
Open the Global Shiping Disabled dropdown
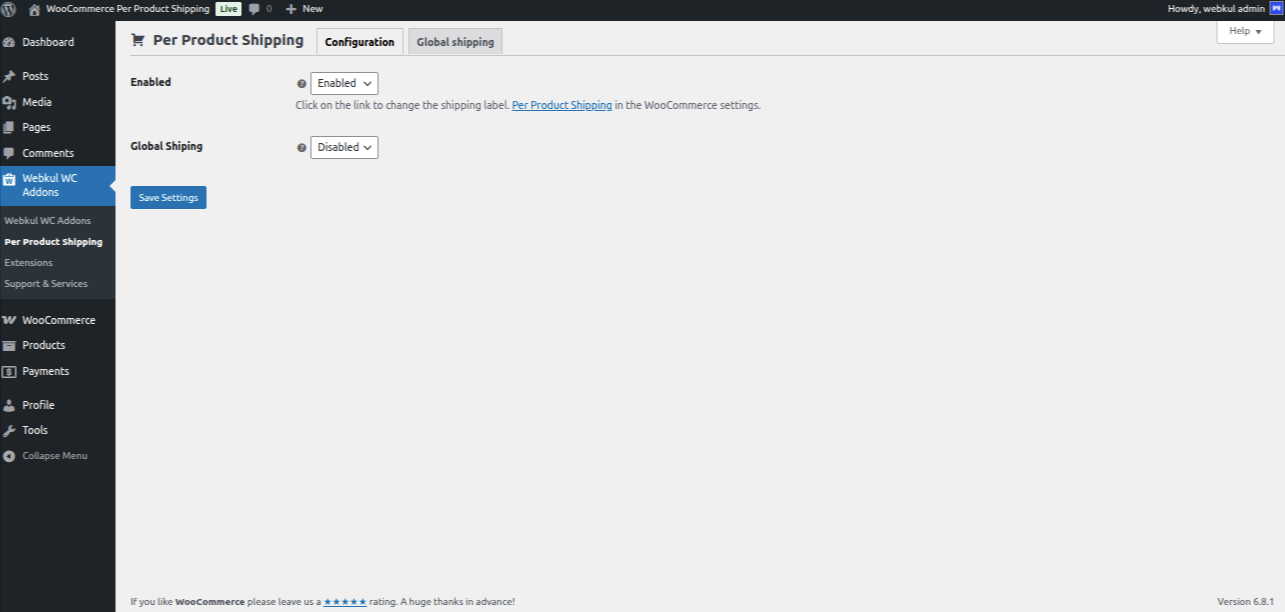click(x=344, y=147)
